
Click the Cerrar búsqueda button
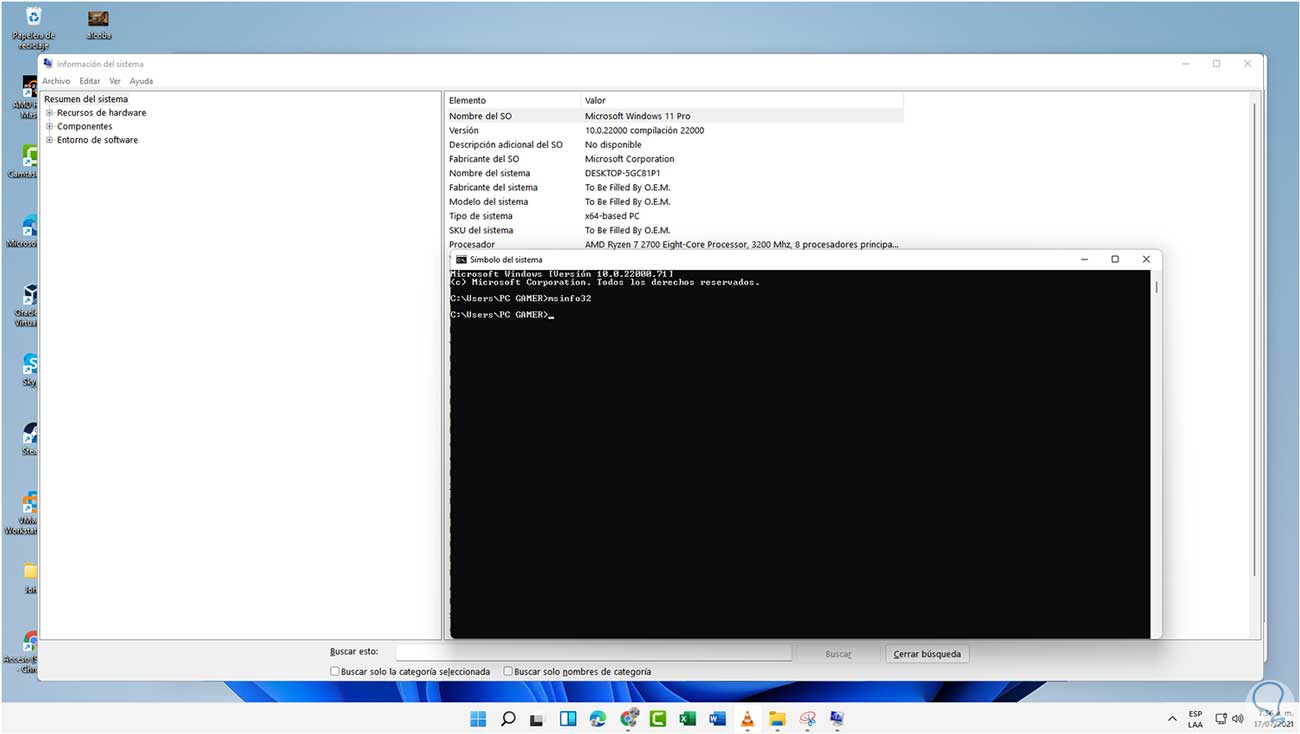click(x=927, y=654)
